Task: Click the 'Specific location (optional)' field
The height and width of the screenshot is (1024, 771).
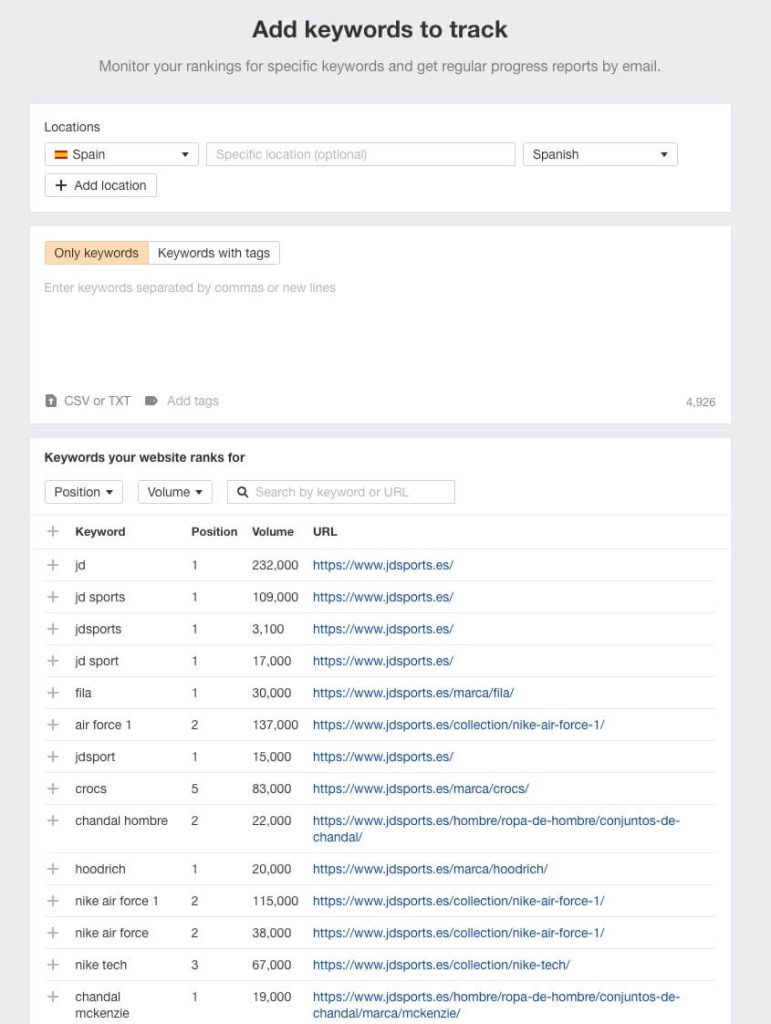Action: (x=360, y=155)
